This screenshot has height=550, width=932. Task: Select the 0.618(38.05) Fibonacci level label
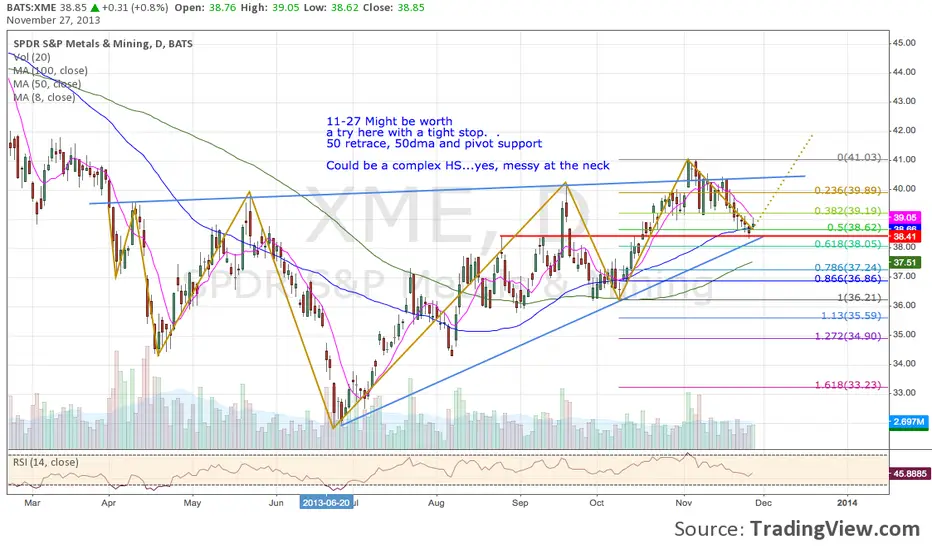pyautogui.click(x=848, y=244)
